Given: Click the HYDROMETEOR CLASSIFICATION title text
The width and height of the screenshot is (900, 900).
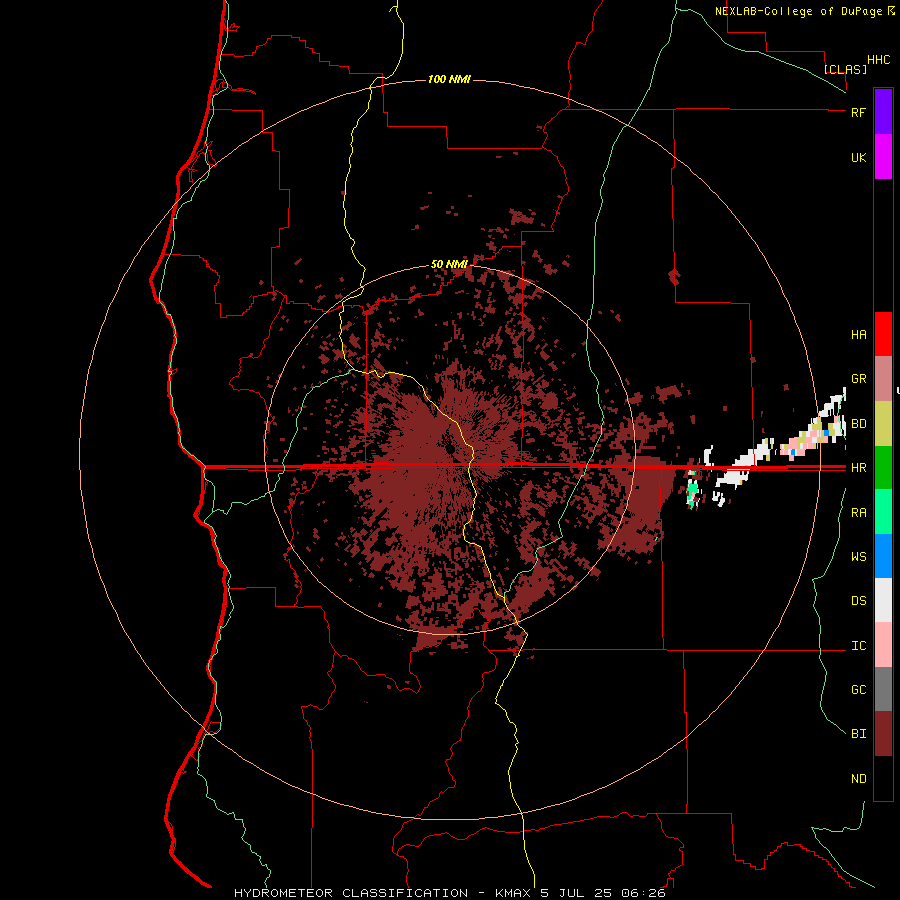Looking at the screenshot, I should click(351, 893).
